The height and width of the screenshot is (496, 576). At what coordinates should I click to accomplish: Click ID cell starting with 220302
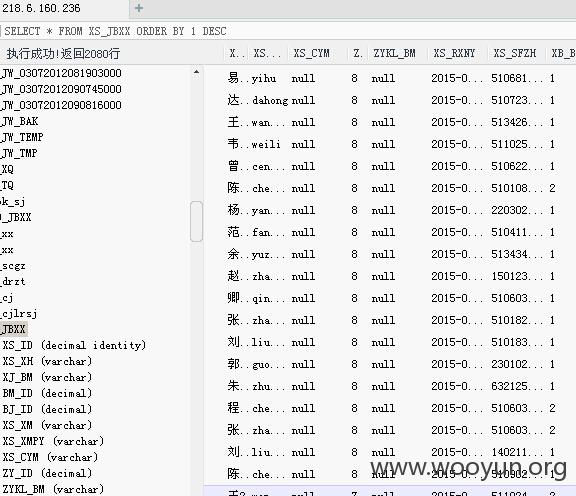(x=516, y=211)
